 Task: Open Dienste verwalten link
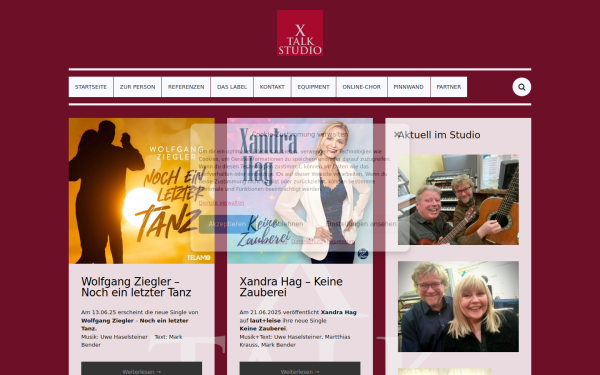[221, 203]
